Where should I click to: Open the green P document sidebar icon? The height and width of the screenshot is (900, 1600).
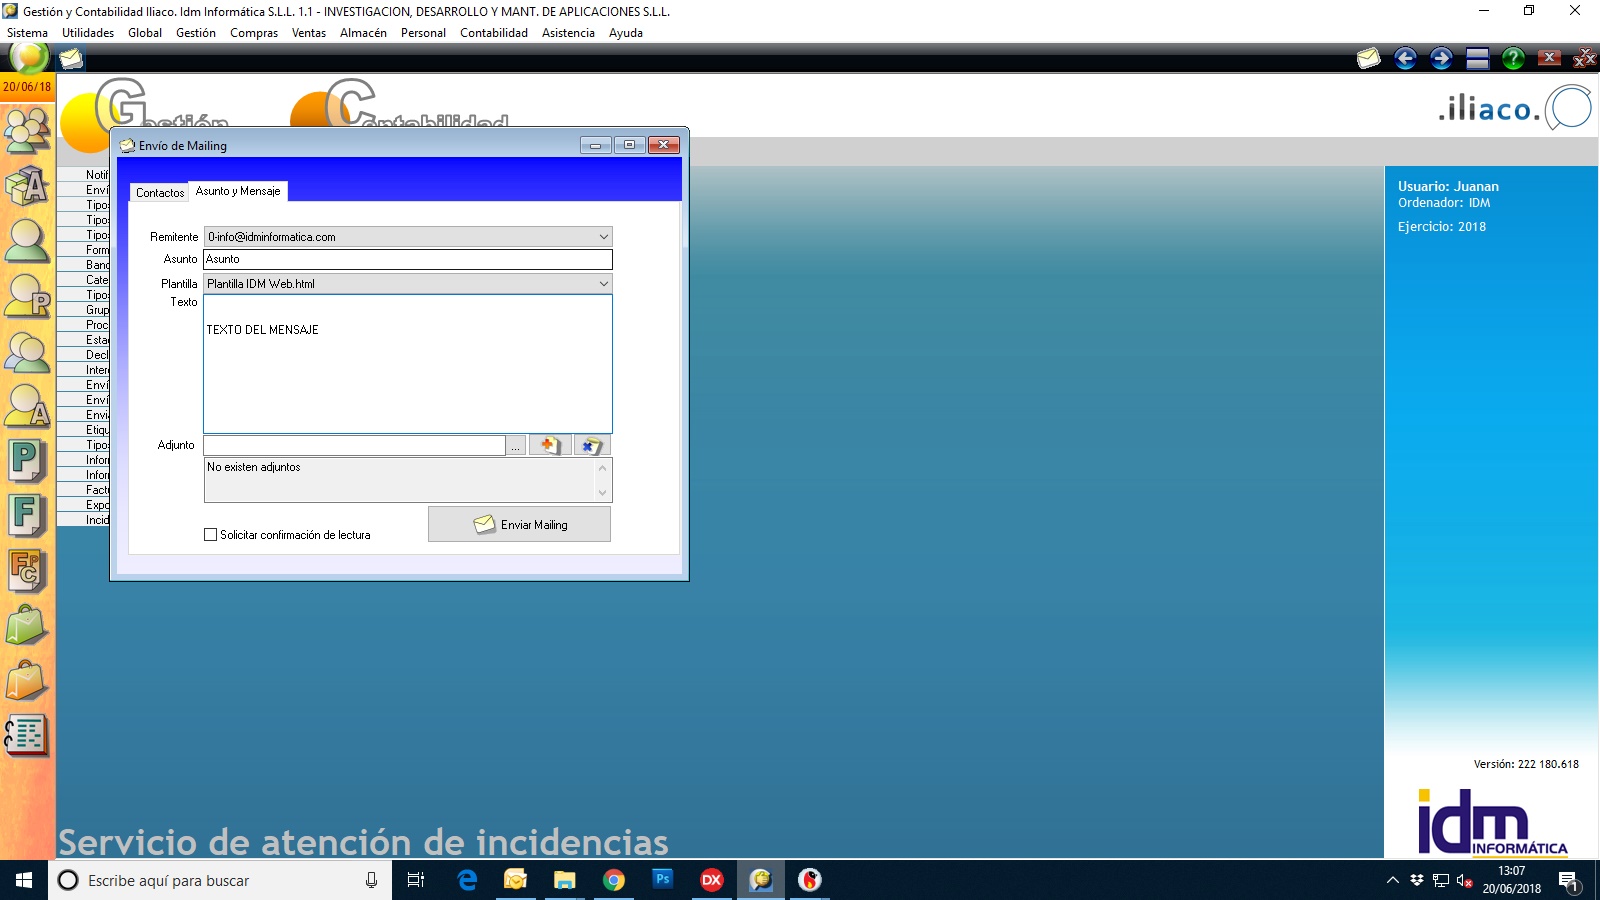pos(27,461)
